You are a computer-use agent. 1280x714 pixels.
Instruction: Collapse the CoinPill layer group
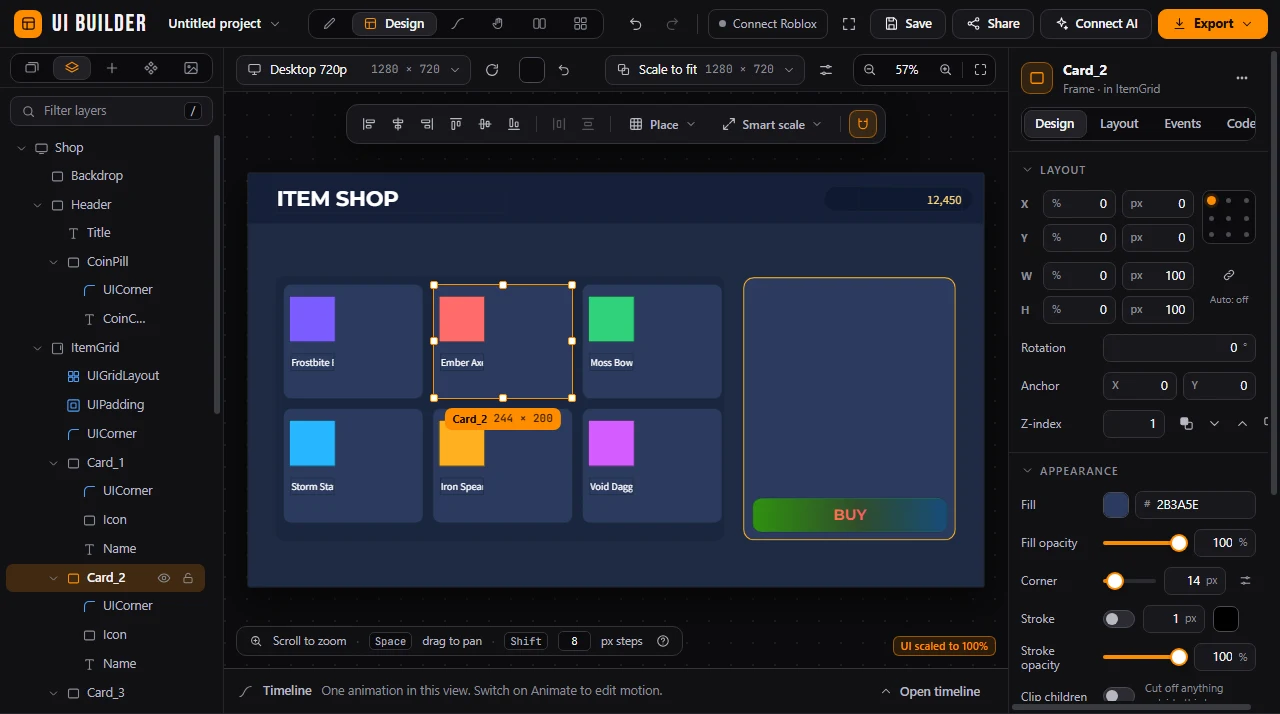point(54,262)
